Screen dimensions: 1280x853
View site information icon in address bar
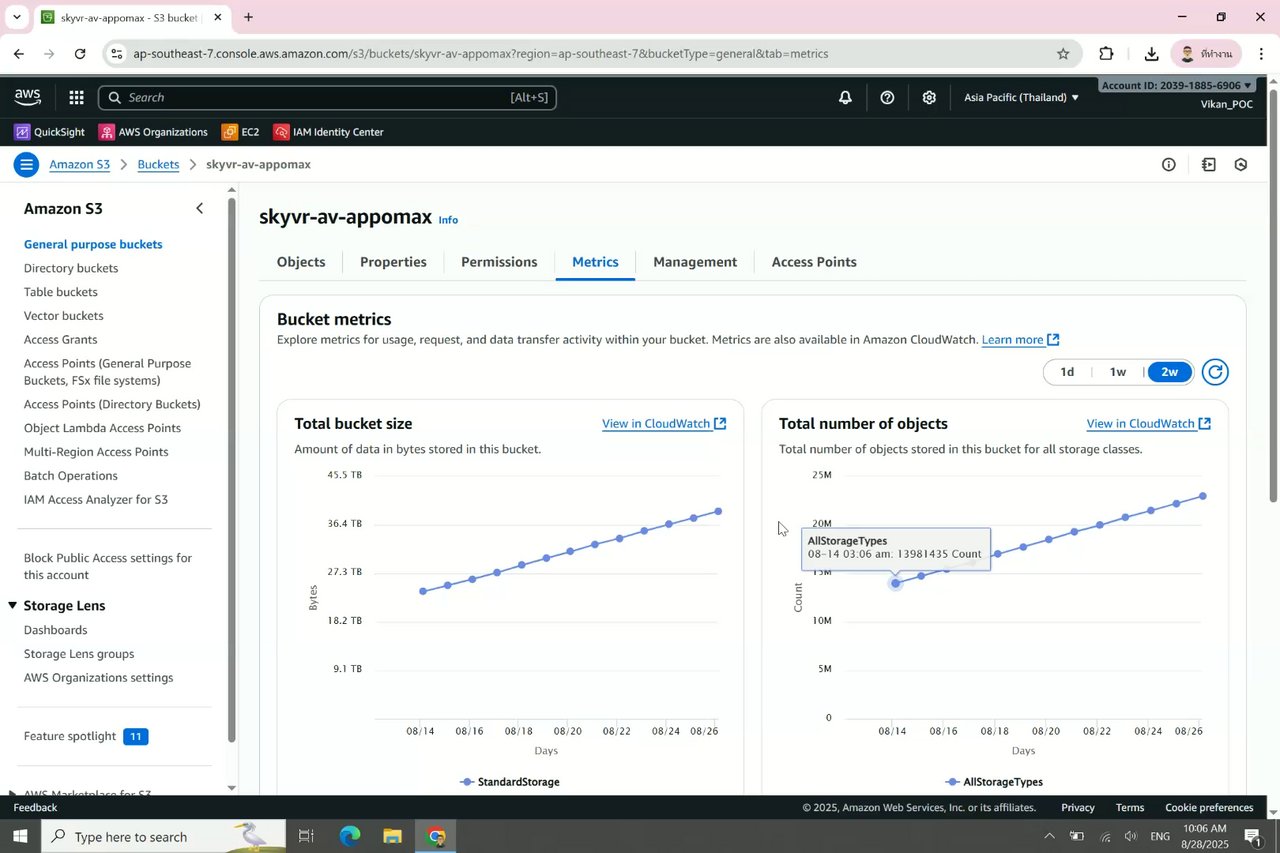click(x=117, y=54)
